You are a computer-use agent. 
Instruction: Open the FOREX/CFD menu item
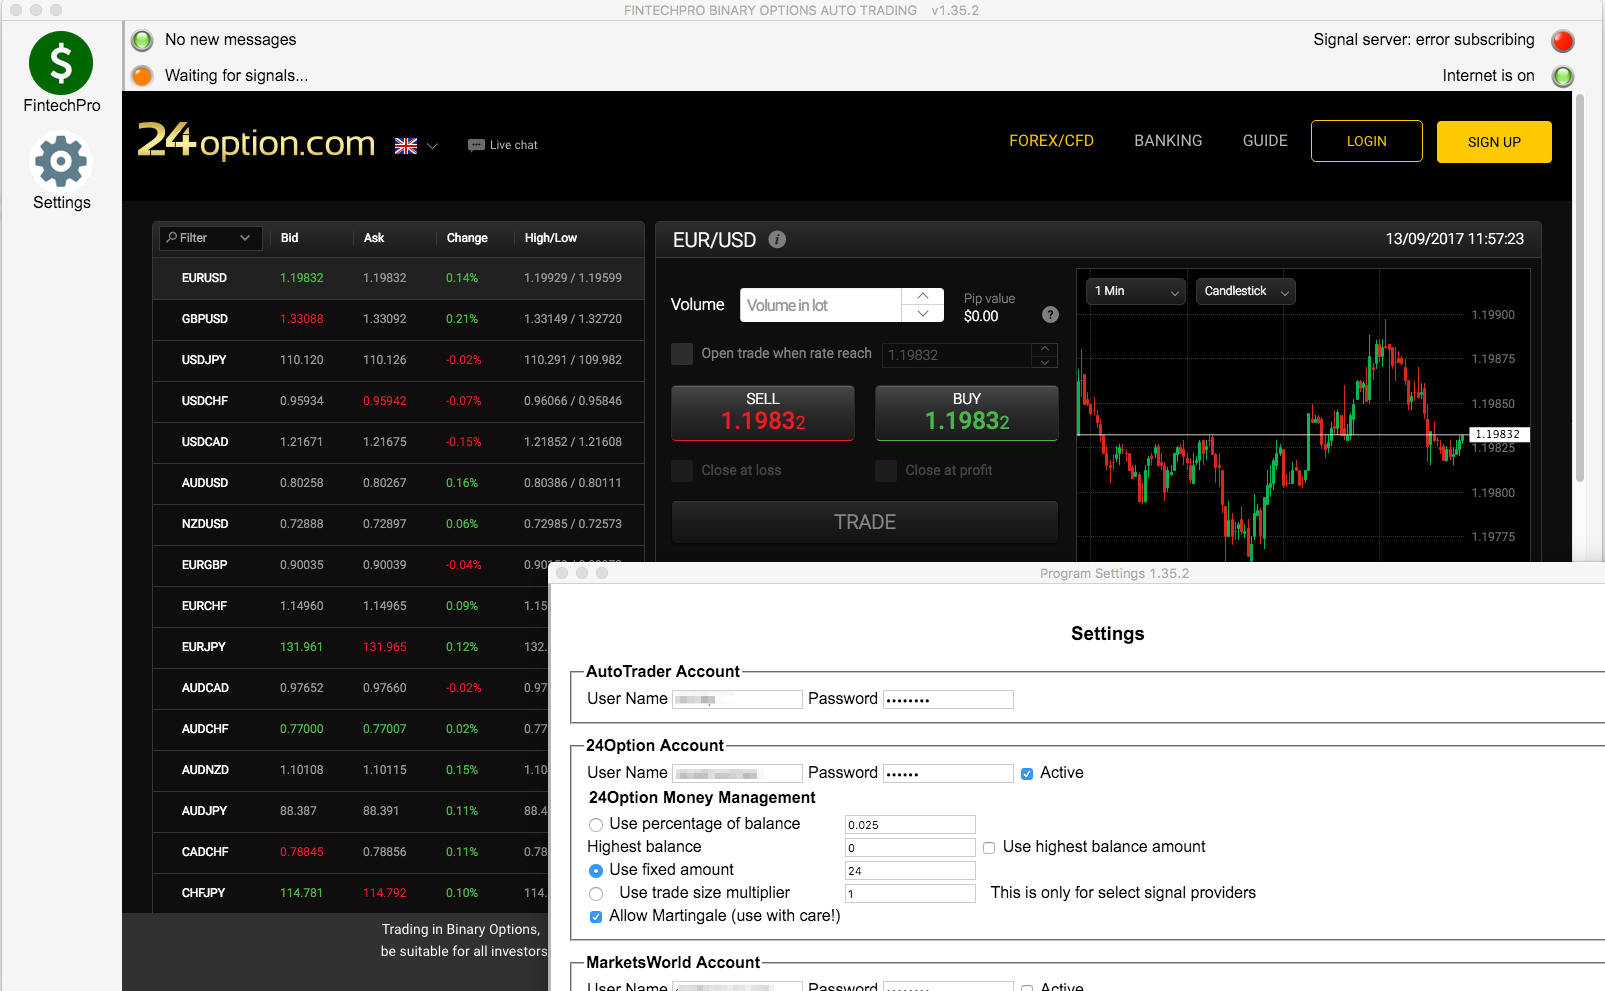coord(1051,141)
